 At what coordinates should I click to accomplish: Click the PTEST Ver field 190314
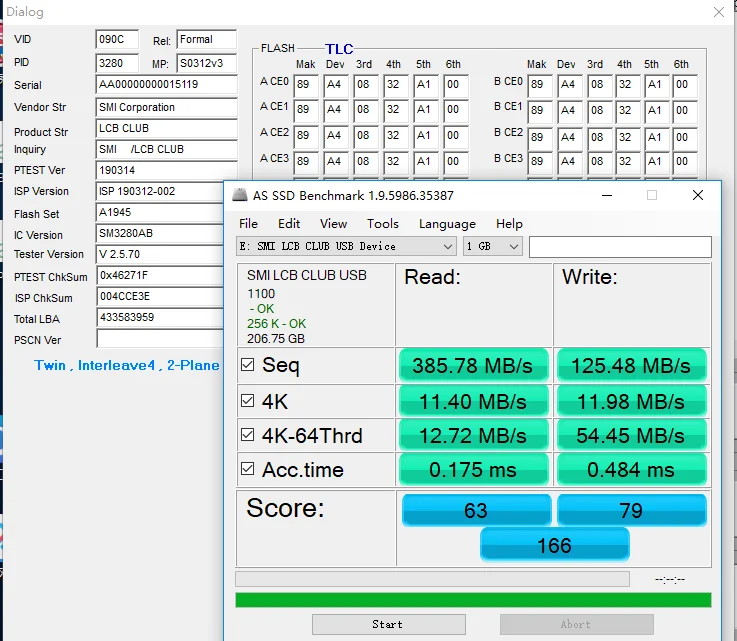166,170
